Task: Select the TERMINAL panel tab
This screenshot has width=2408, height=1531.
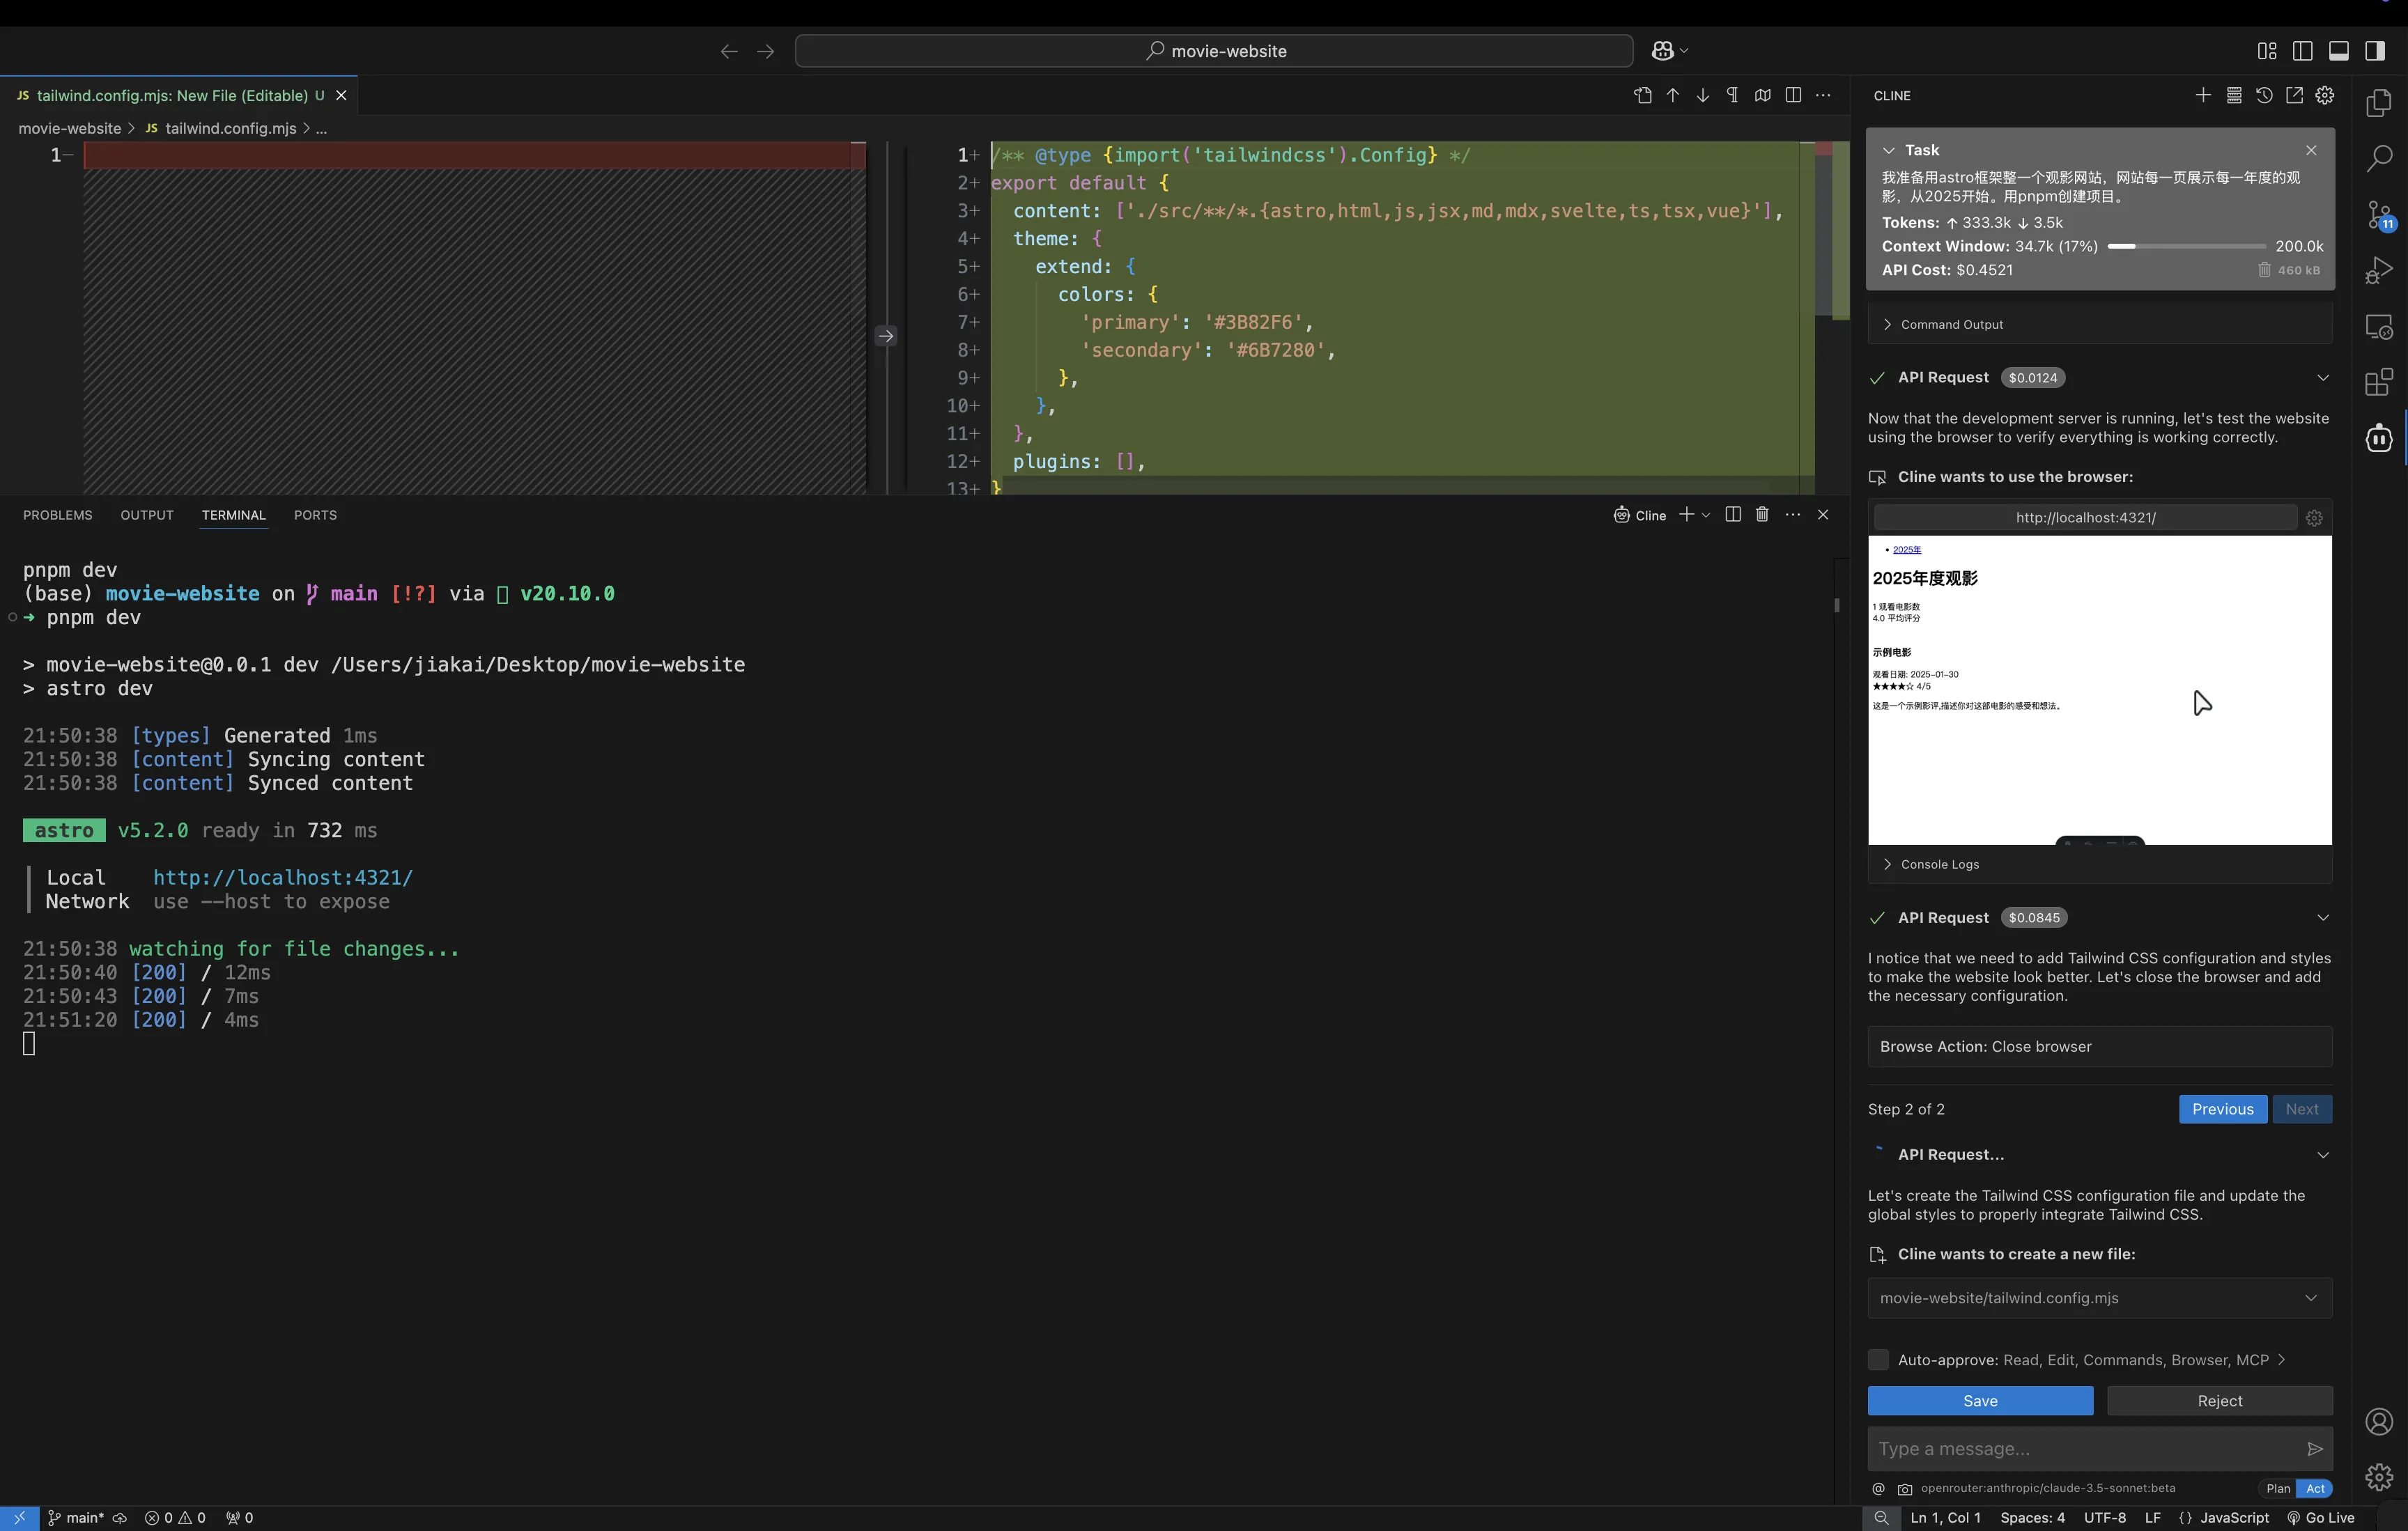Action: click(234, 515)
